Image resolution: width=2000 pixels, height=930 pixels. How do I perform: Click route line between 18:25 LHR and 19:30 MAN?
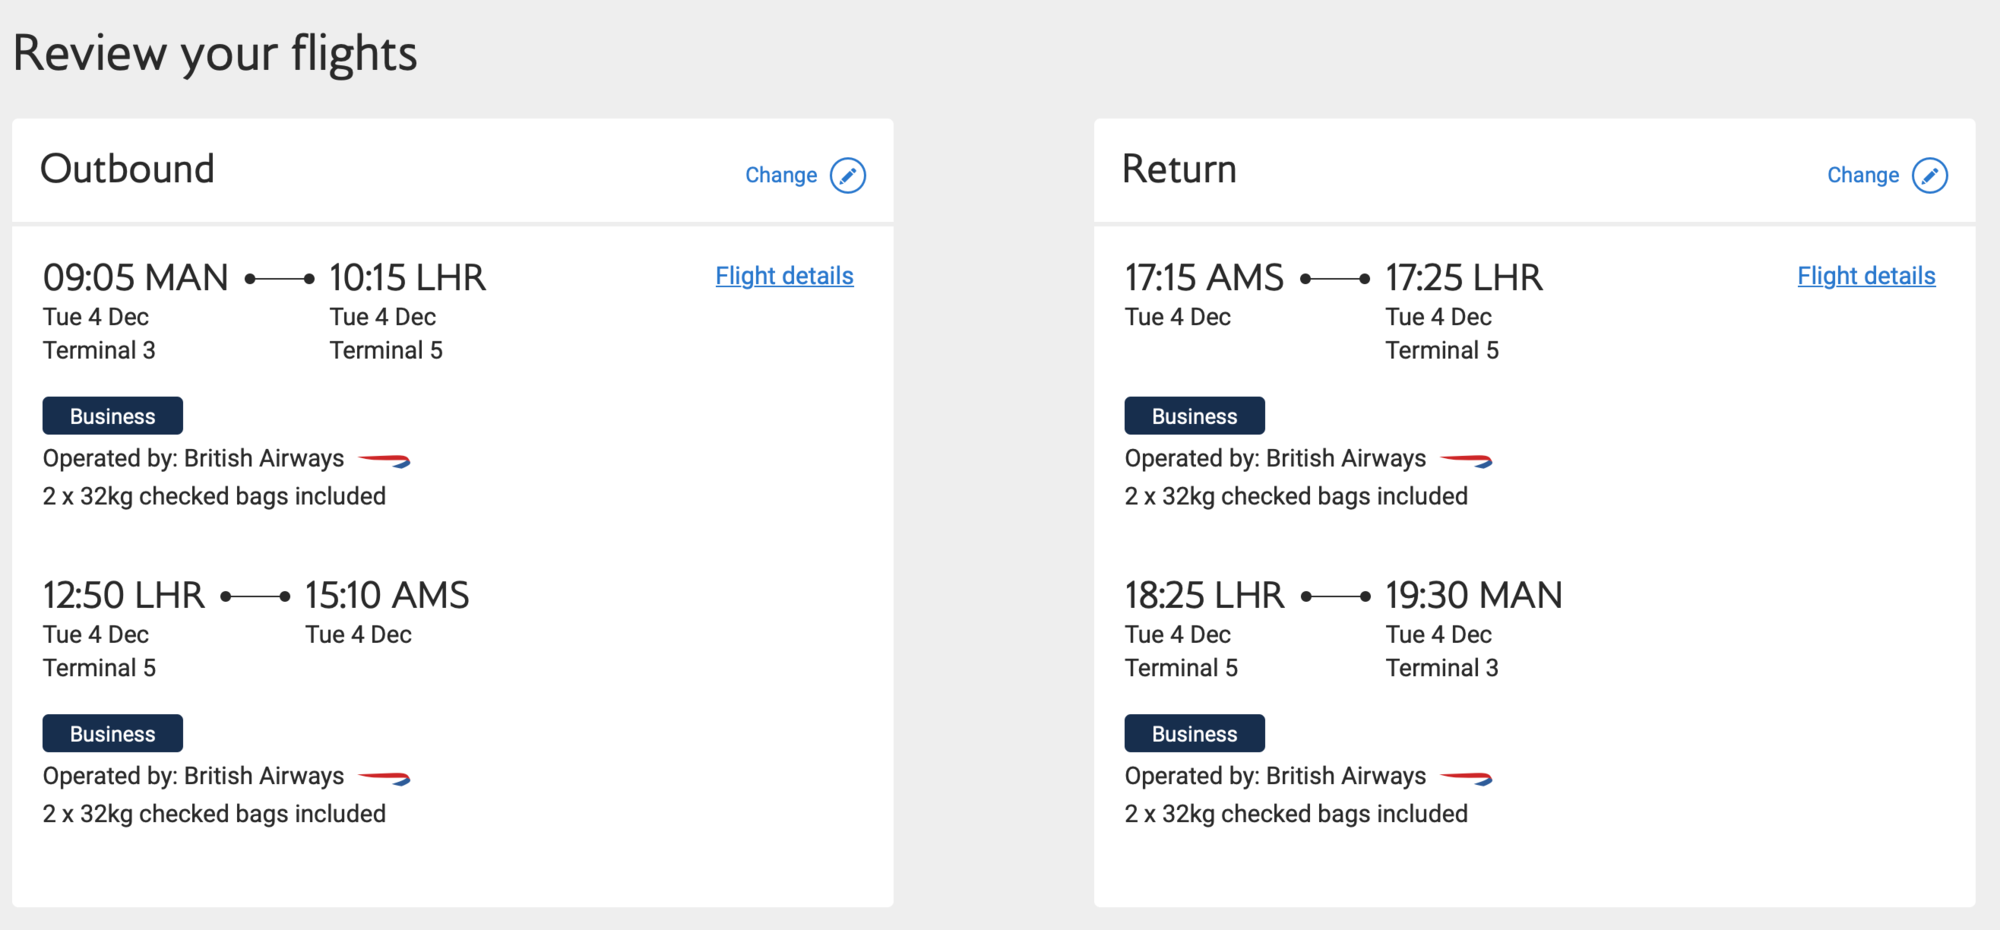[x=1335, y=597]
